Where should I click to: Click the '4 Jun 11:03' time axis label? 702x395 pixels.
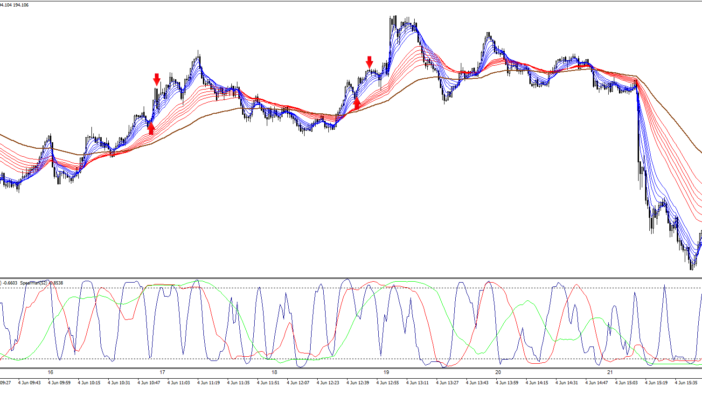pyautogui.click(x=179, y=383)
